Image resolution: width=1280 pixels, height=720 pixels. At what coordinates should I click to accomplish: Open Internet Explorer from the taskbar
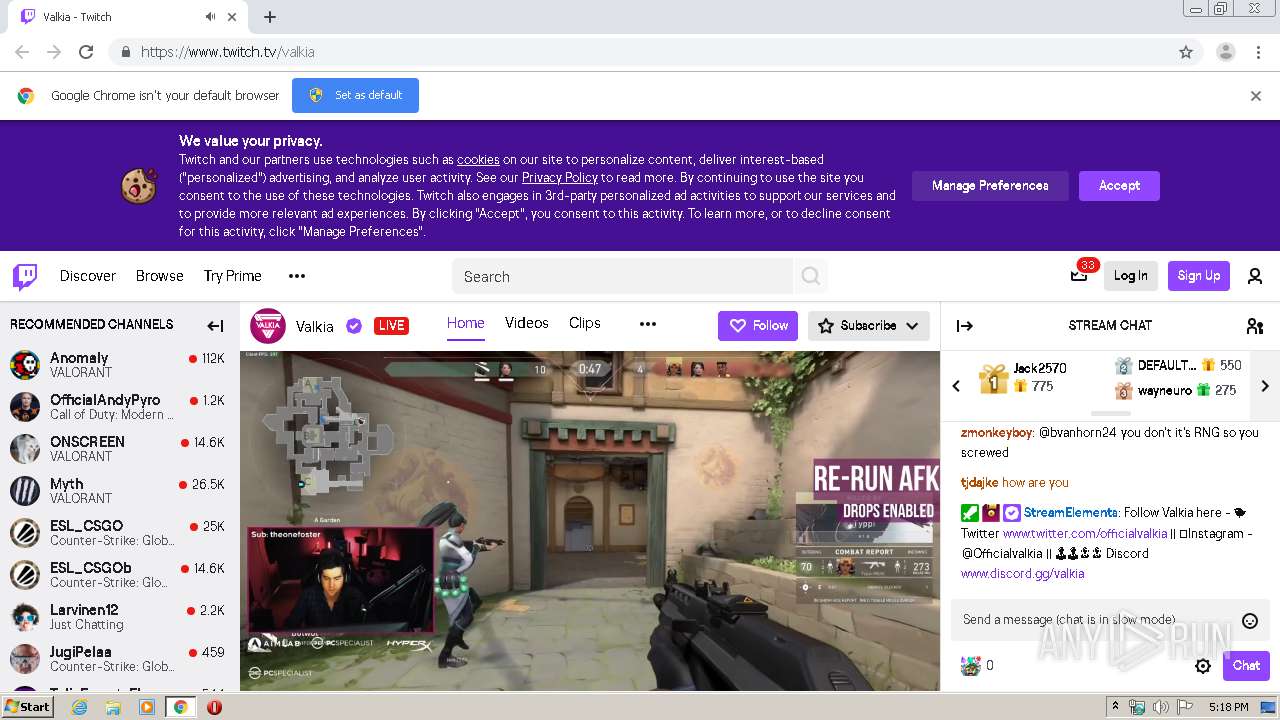click(x=80, y=707)
